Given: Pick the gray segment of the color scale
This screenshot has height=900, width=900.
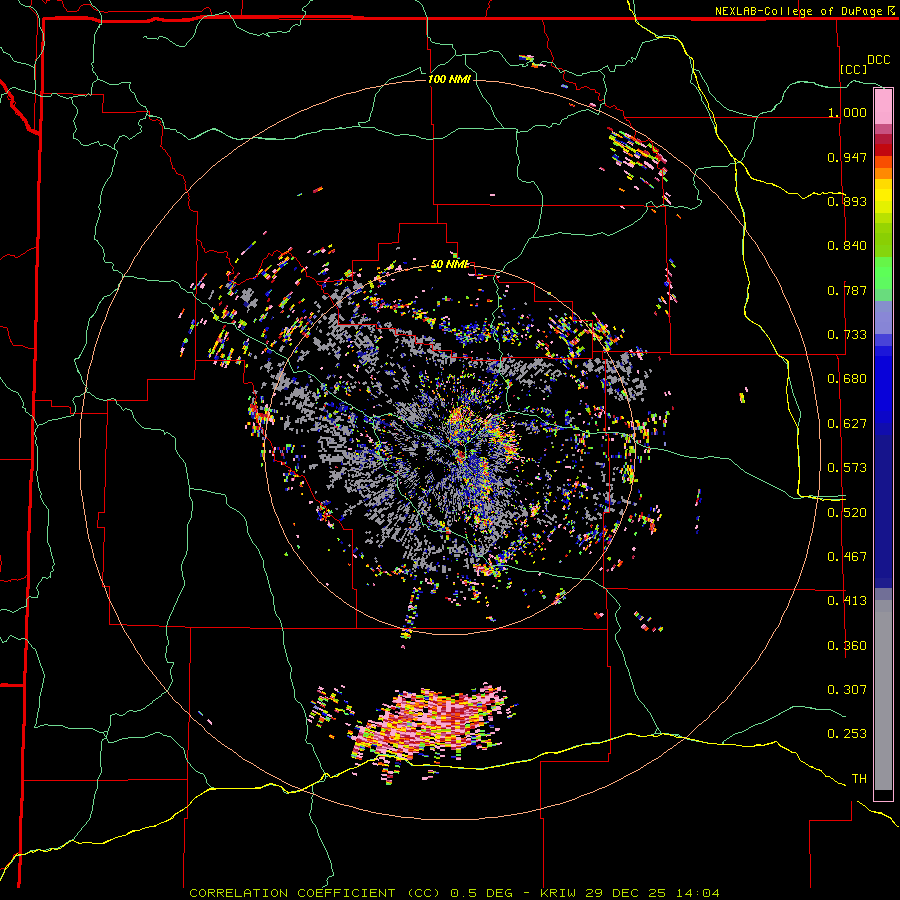Looking at the screenshot, I should coord(883,695).
